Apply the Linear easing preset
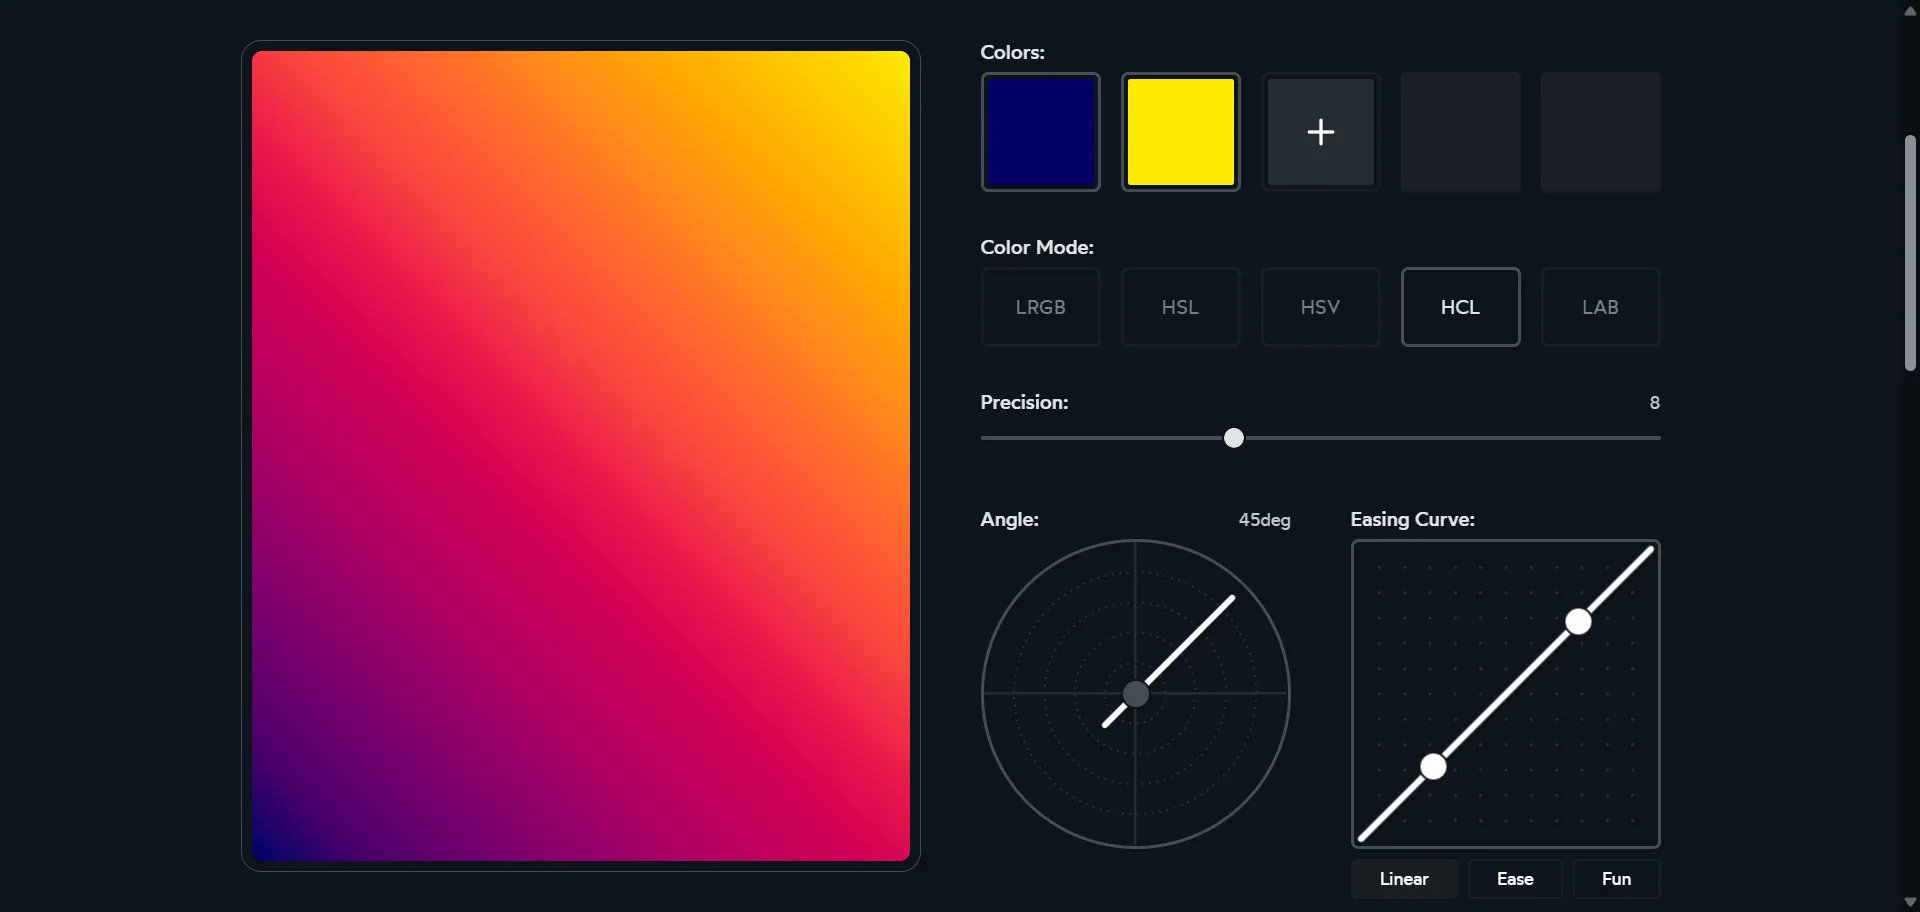1920x912 pixels. (x=1403, y=878)
